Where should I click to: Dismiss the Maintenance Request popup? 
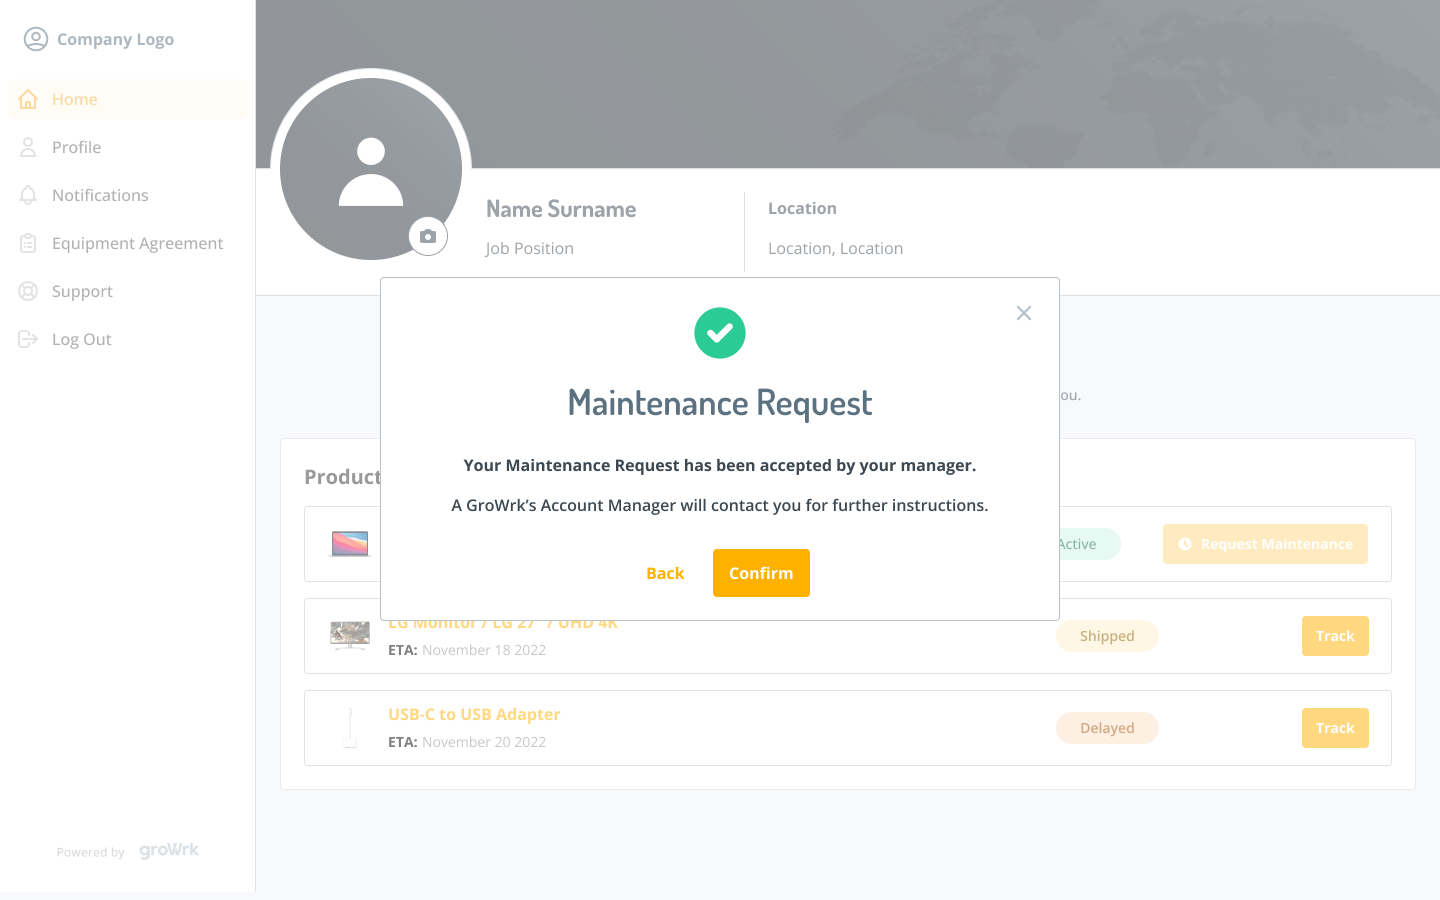pos(1023,313)
